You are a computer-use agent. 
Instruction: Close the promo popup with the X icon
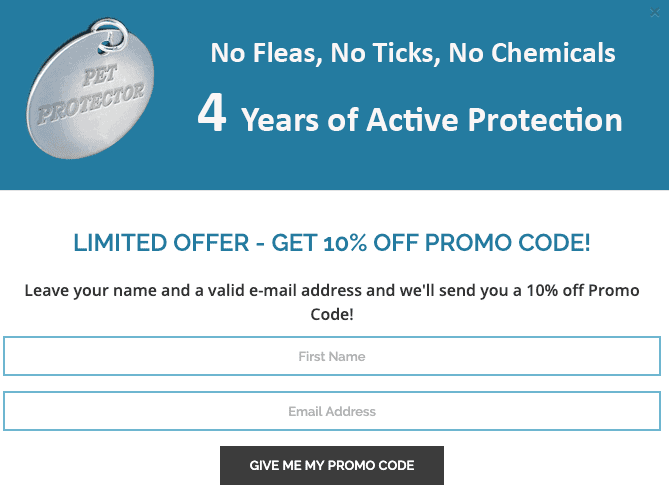tap(654, 13)
